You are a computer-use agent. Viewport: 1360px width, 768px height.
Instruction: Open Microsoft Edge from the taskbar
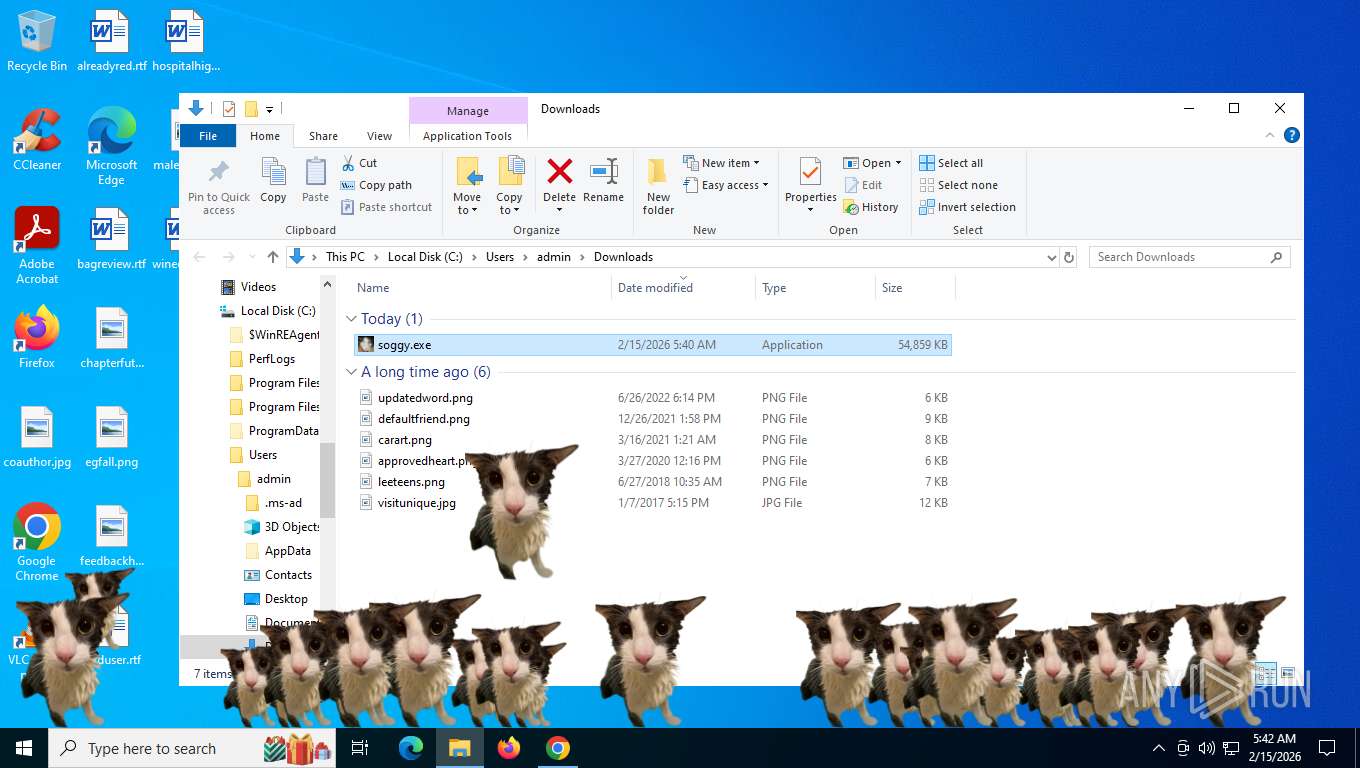coord(410,748)
